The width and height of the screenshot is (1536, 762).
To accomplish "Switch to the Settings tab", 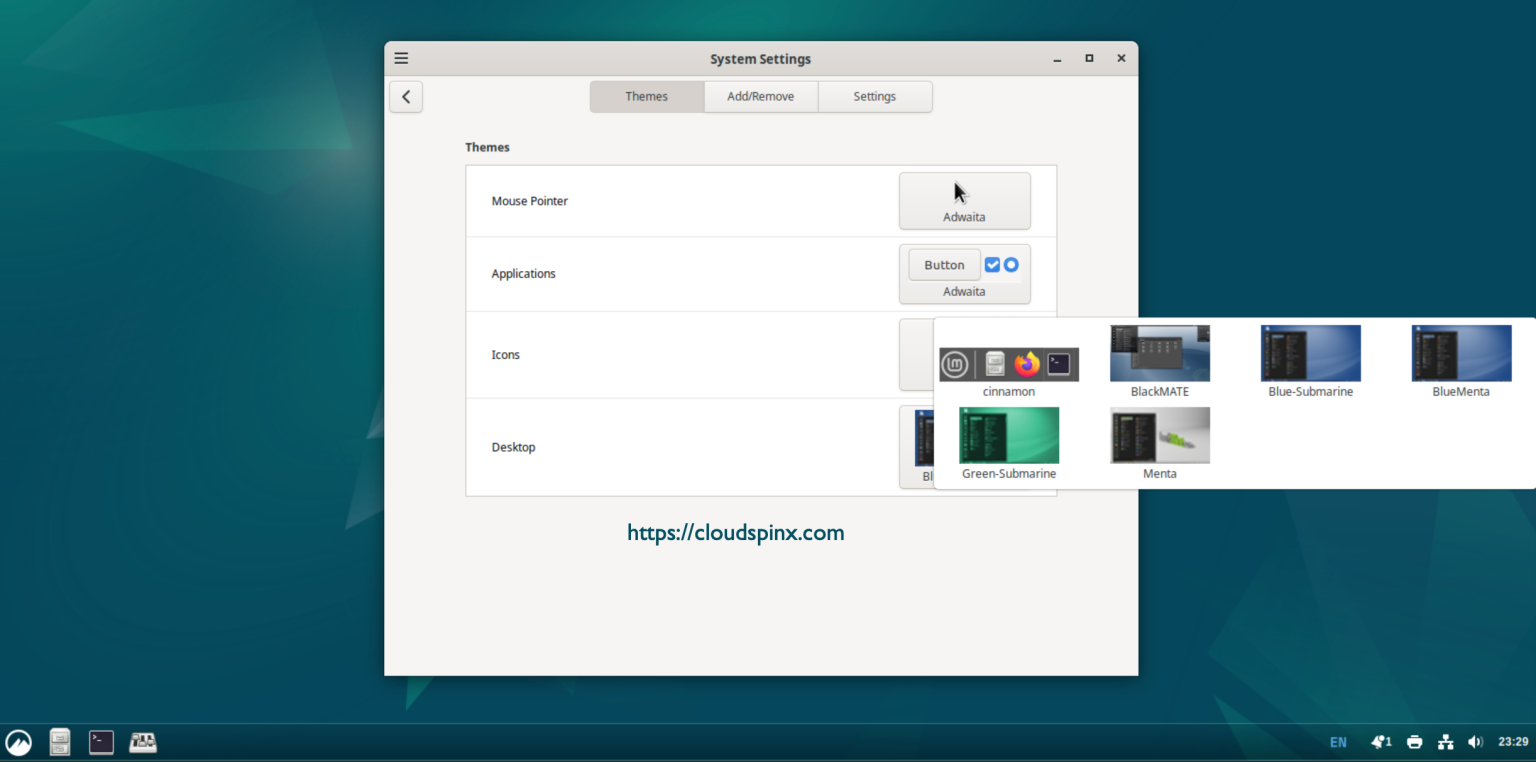I will coord(874,96).
